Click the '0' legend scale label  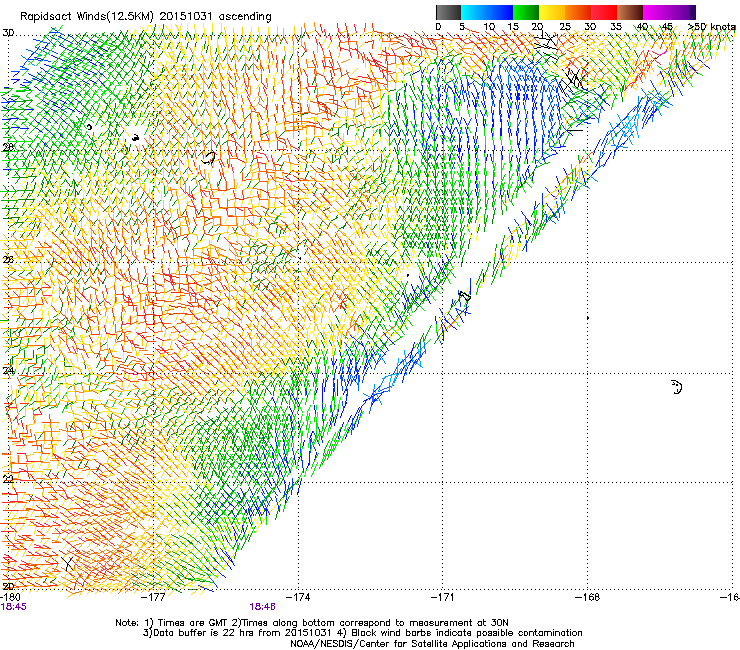coord(438,27)
